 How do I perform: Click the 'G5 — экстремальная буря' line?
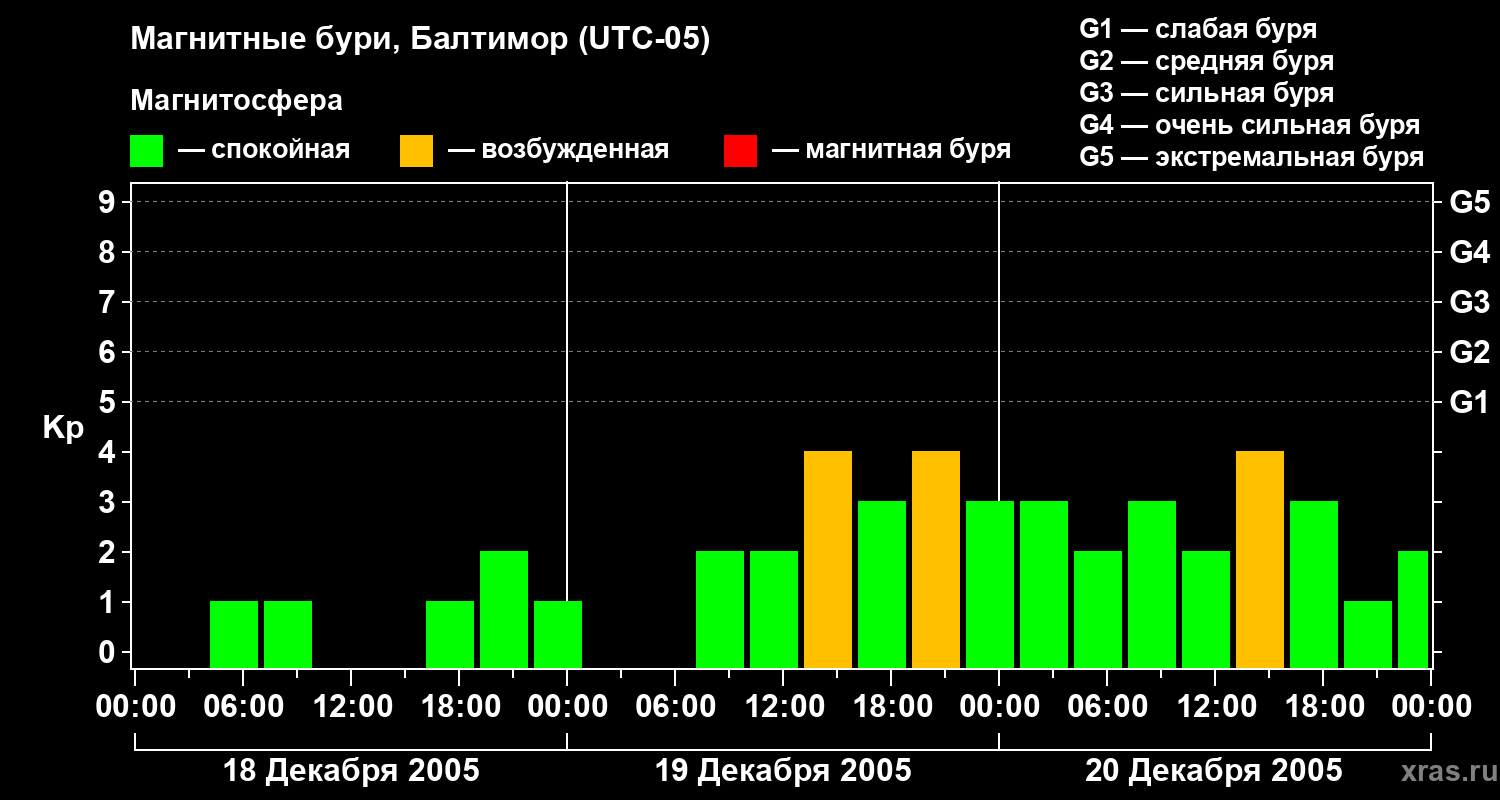(x=1251, y=157)
